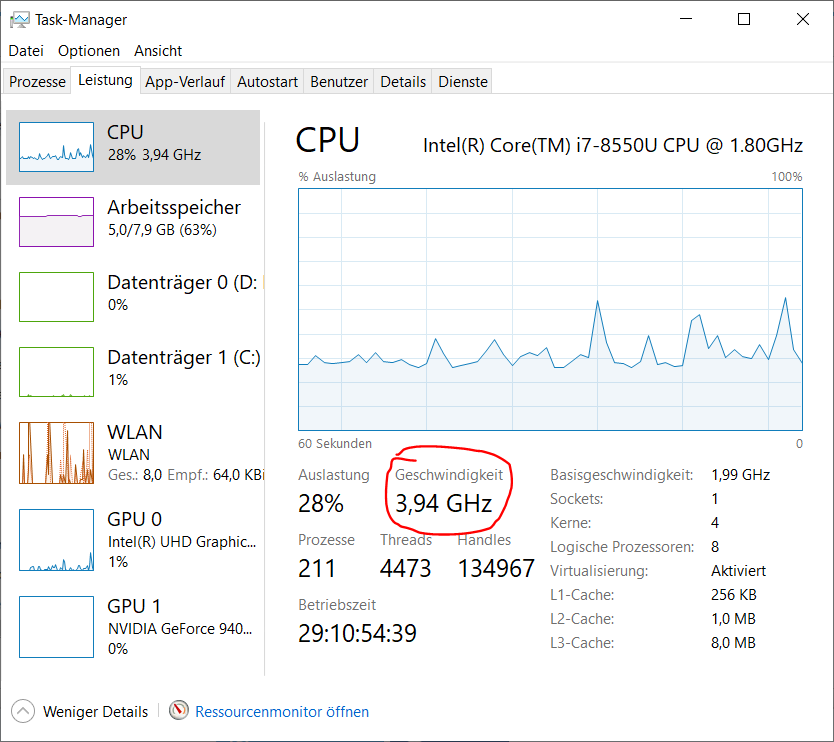Viewport: 834px width, 742px height.
Task: Click the '60 Sekunden' graph axis label
Action: tap(335, 444)
